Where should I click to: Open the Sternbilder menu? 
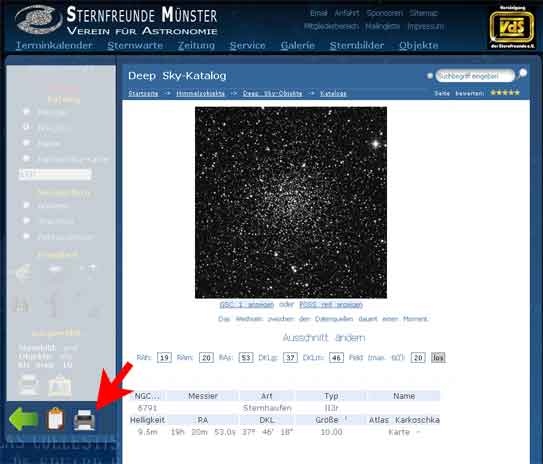[x=357, y=45]
